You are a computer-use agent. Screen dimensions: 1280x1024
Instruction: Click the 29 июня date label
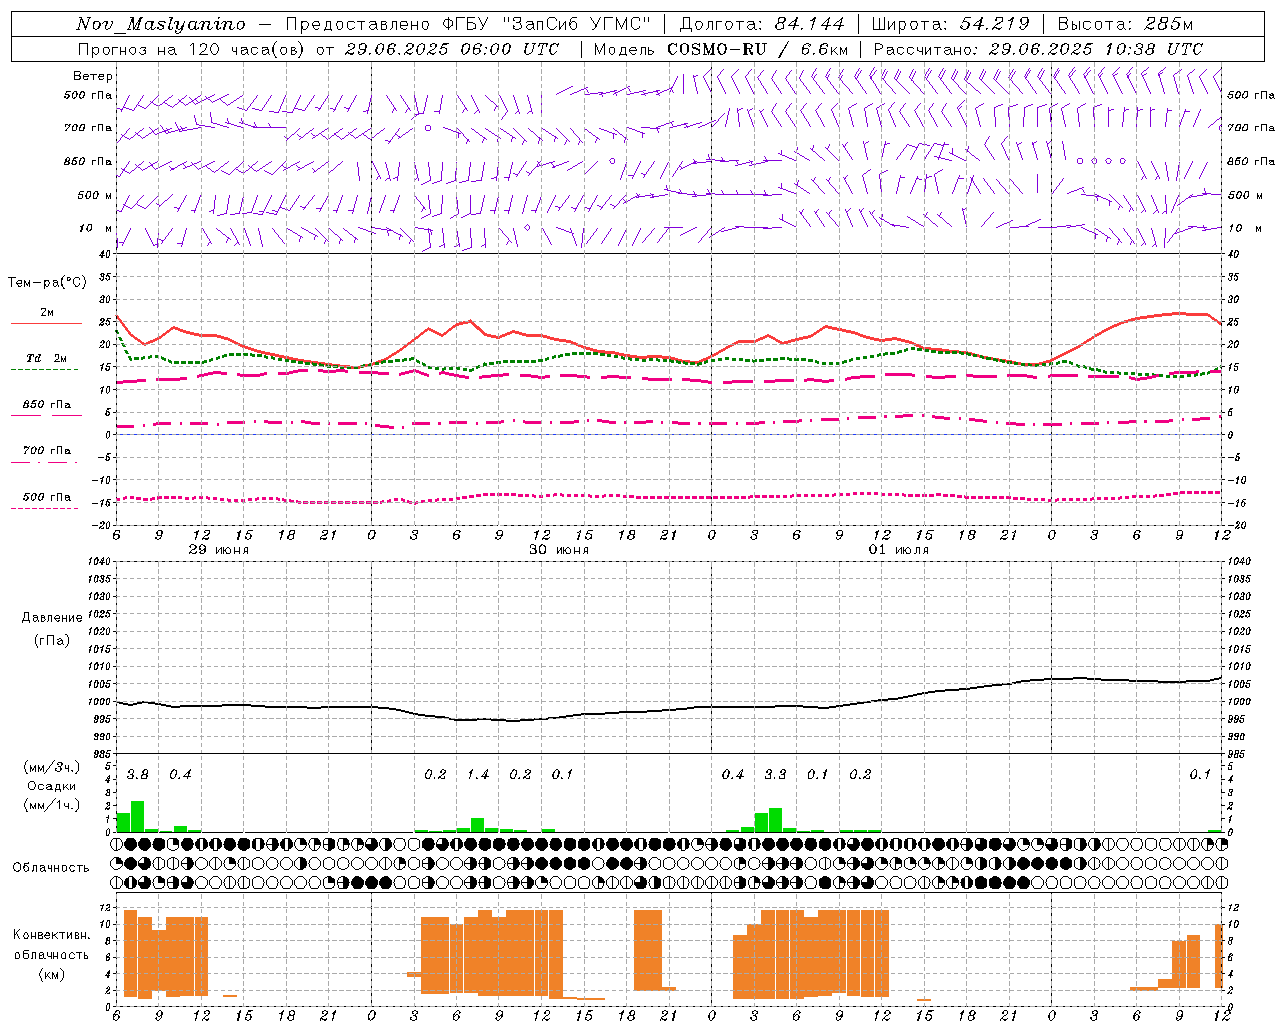click(x=219, y=550)
